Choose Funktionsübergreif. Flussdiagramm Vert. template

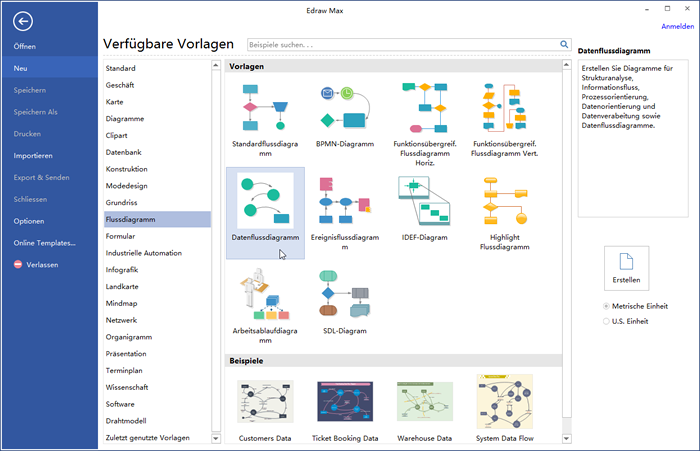coord(504,107)
